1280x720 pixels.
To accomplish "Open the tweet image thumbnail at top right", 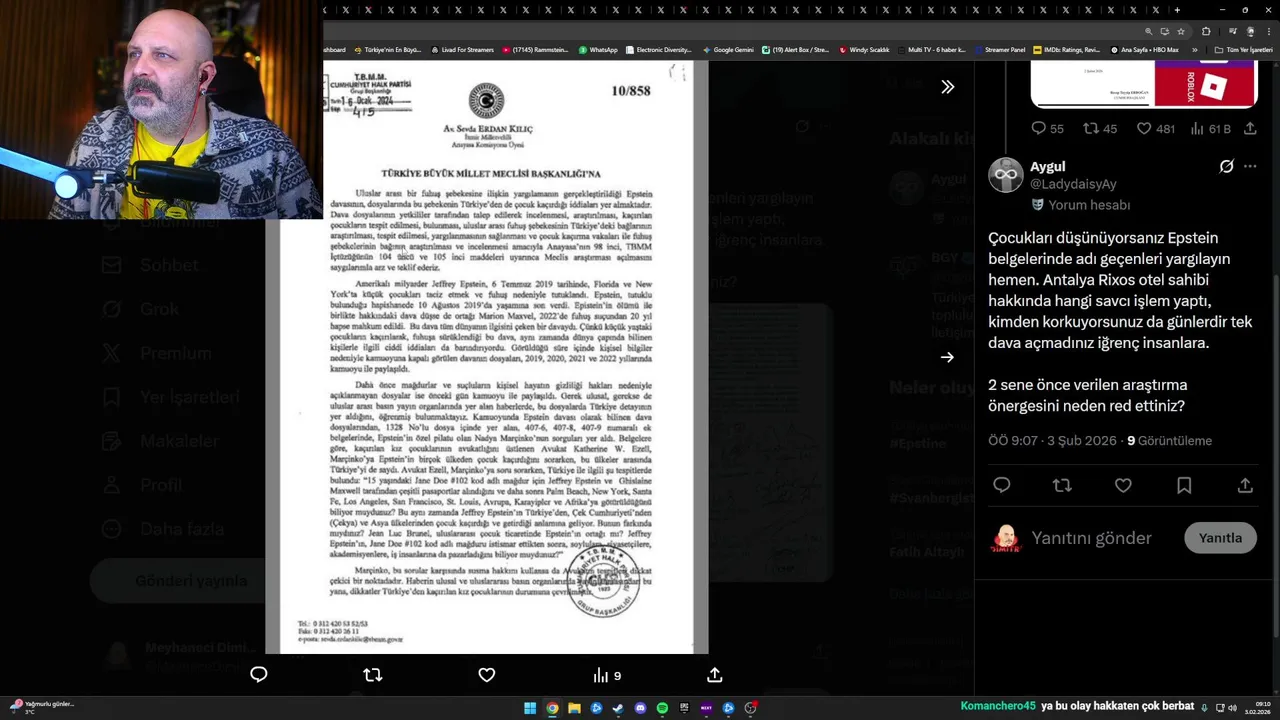I will [1144, 84].
